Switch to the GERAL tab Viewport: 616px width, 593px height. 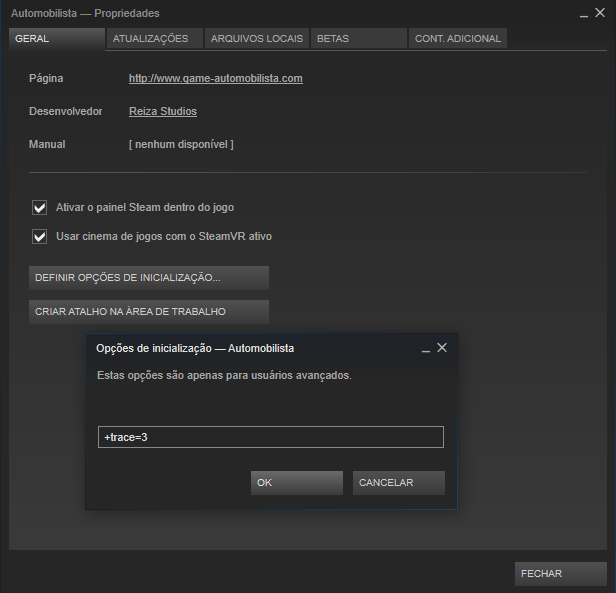point(57,39)
